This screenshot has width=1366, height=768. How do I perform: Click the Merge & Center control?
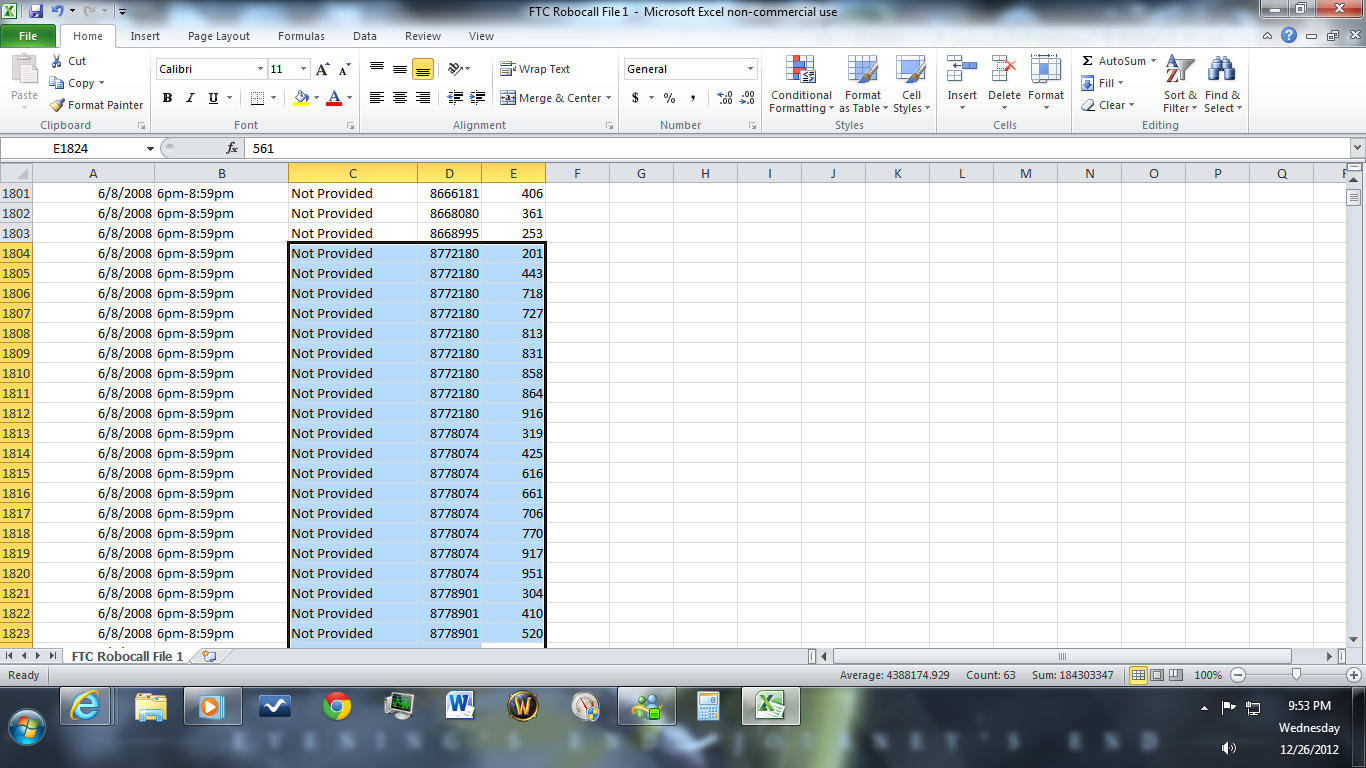click(550, 98)
